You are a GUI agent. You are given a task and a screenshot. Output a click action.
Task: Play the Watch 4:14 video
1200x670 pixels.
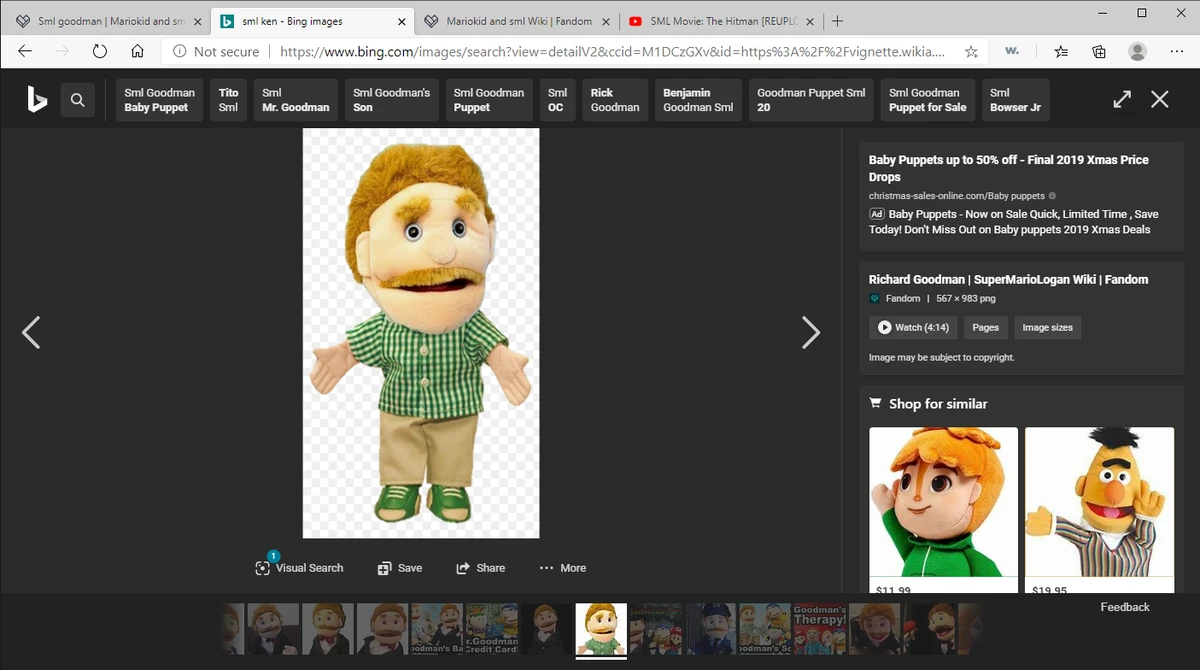[912, 327]
